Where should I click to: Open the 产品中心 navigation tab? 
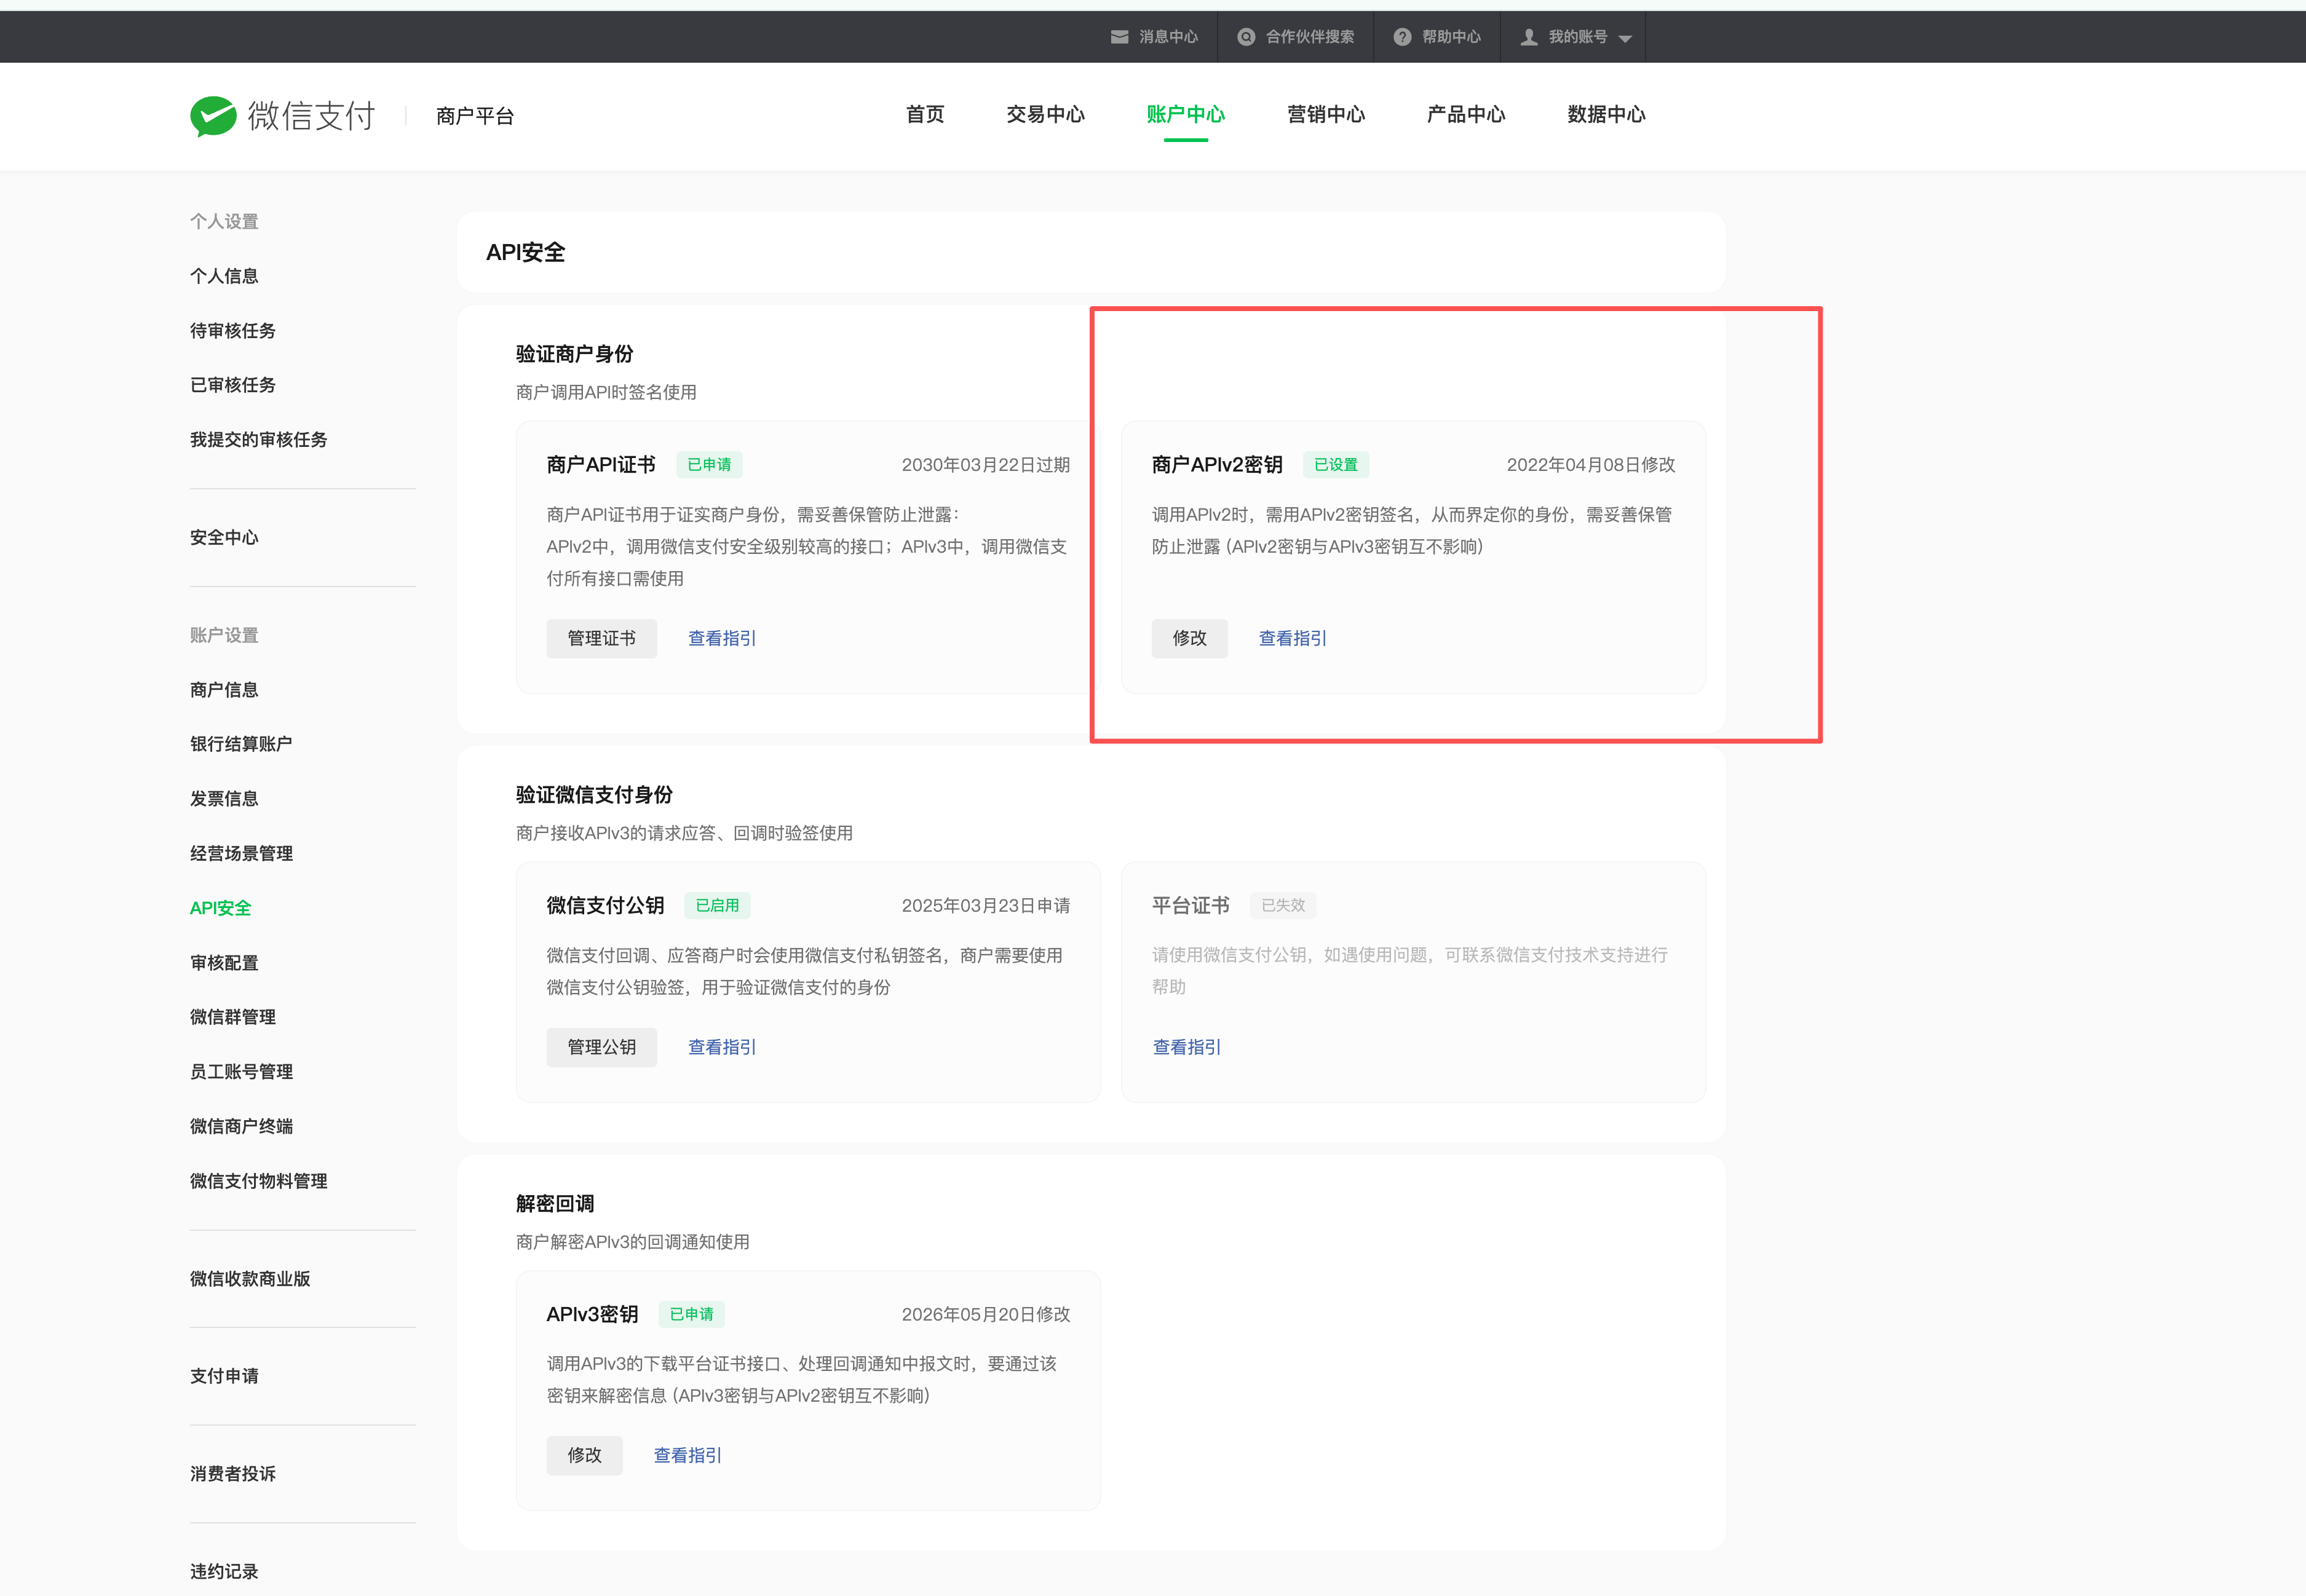[1465, 114]
